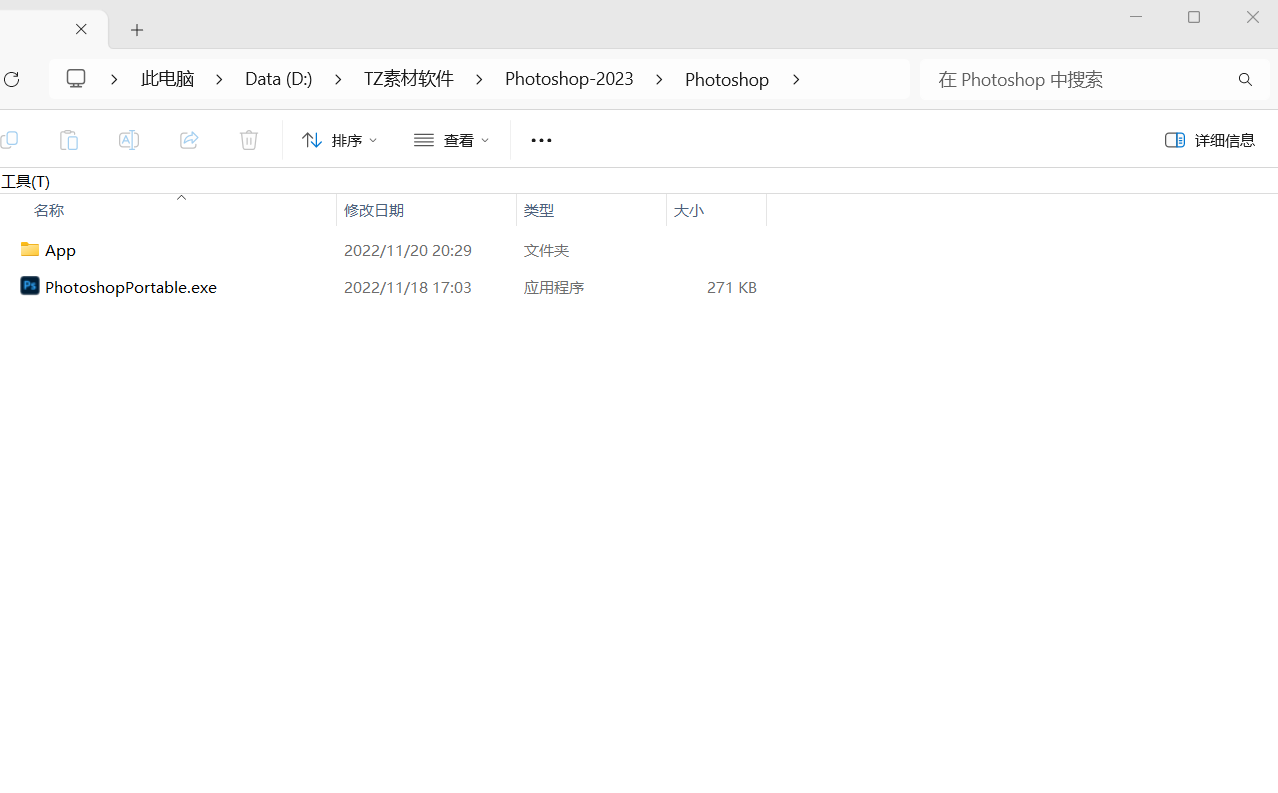The width and height of the screenshot is (1278, 793).
Task: Click the 应用程序 type cell
Action: (554, 287)
